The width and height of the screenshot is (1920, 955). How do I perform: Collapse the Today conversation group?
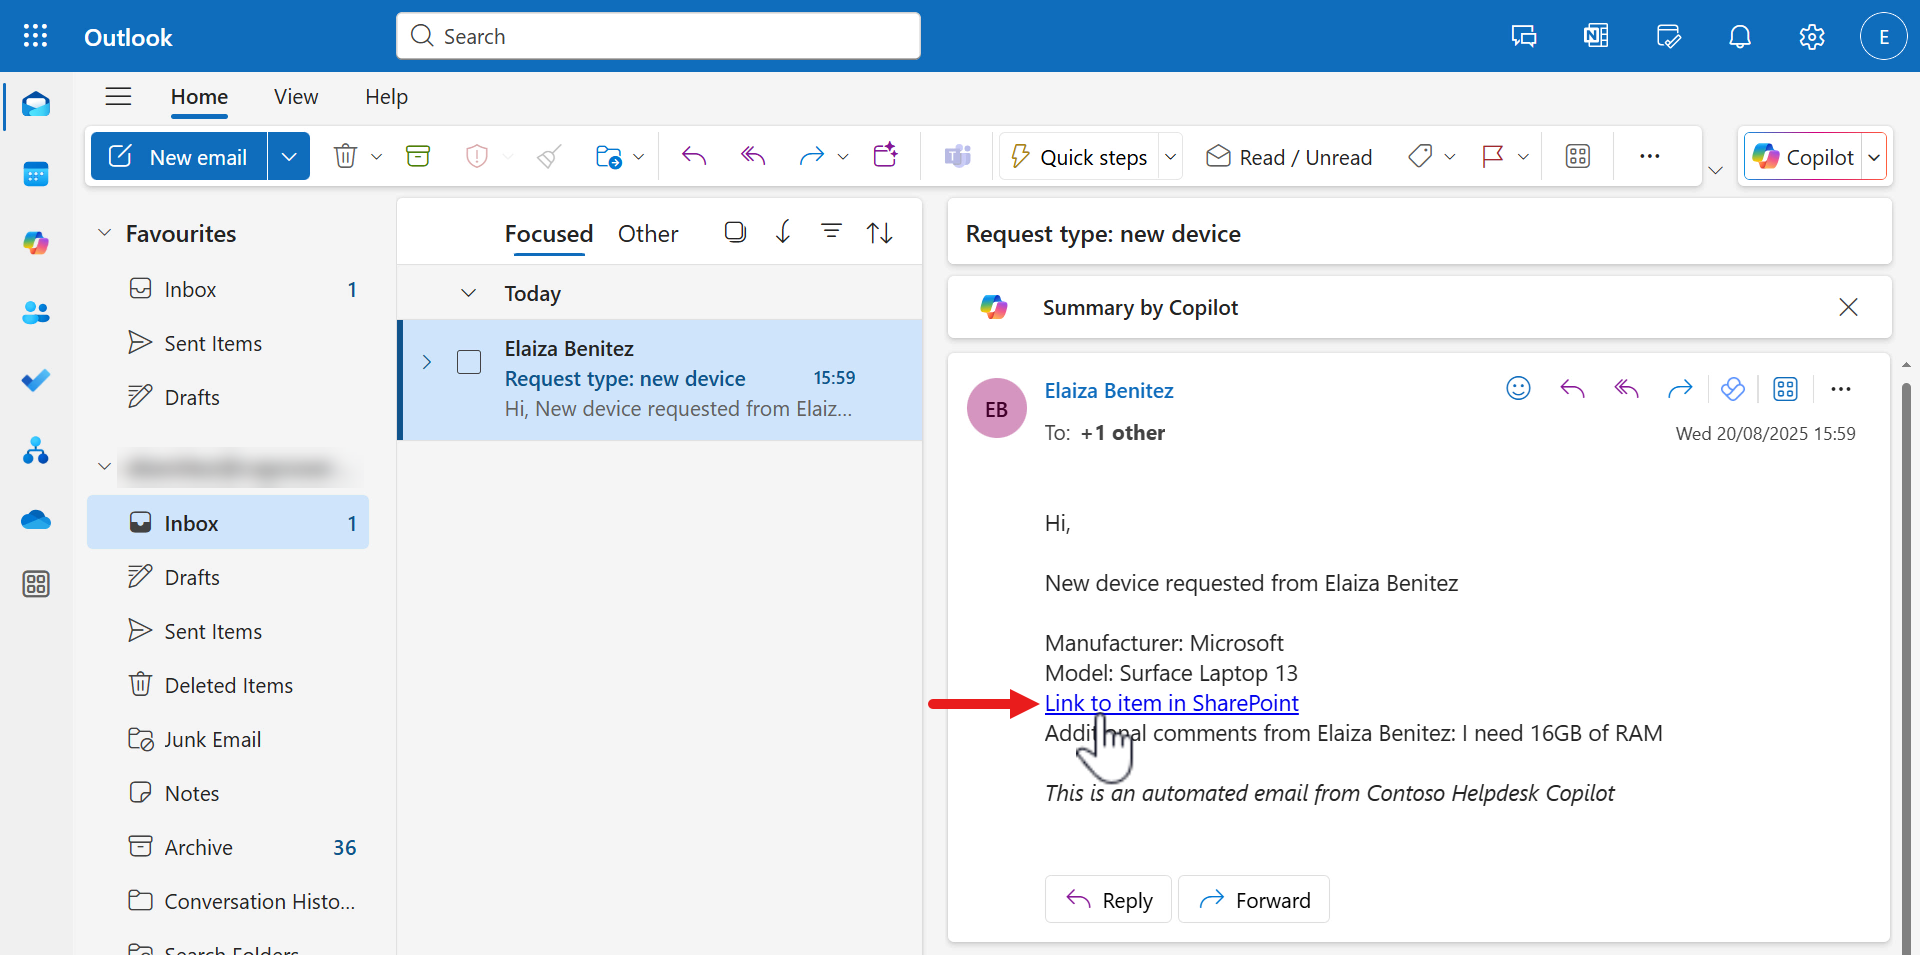point(468,292)
